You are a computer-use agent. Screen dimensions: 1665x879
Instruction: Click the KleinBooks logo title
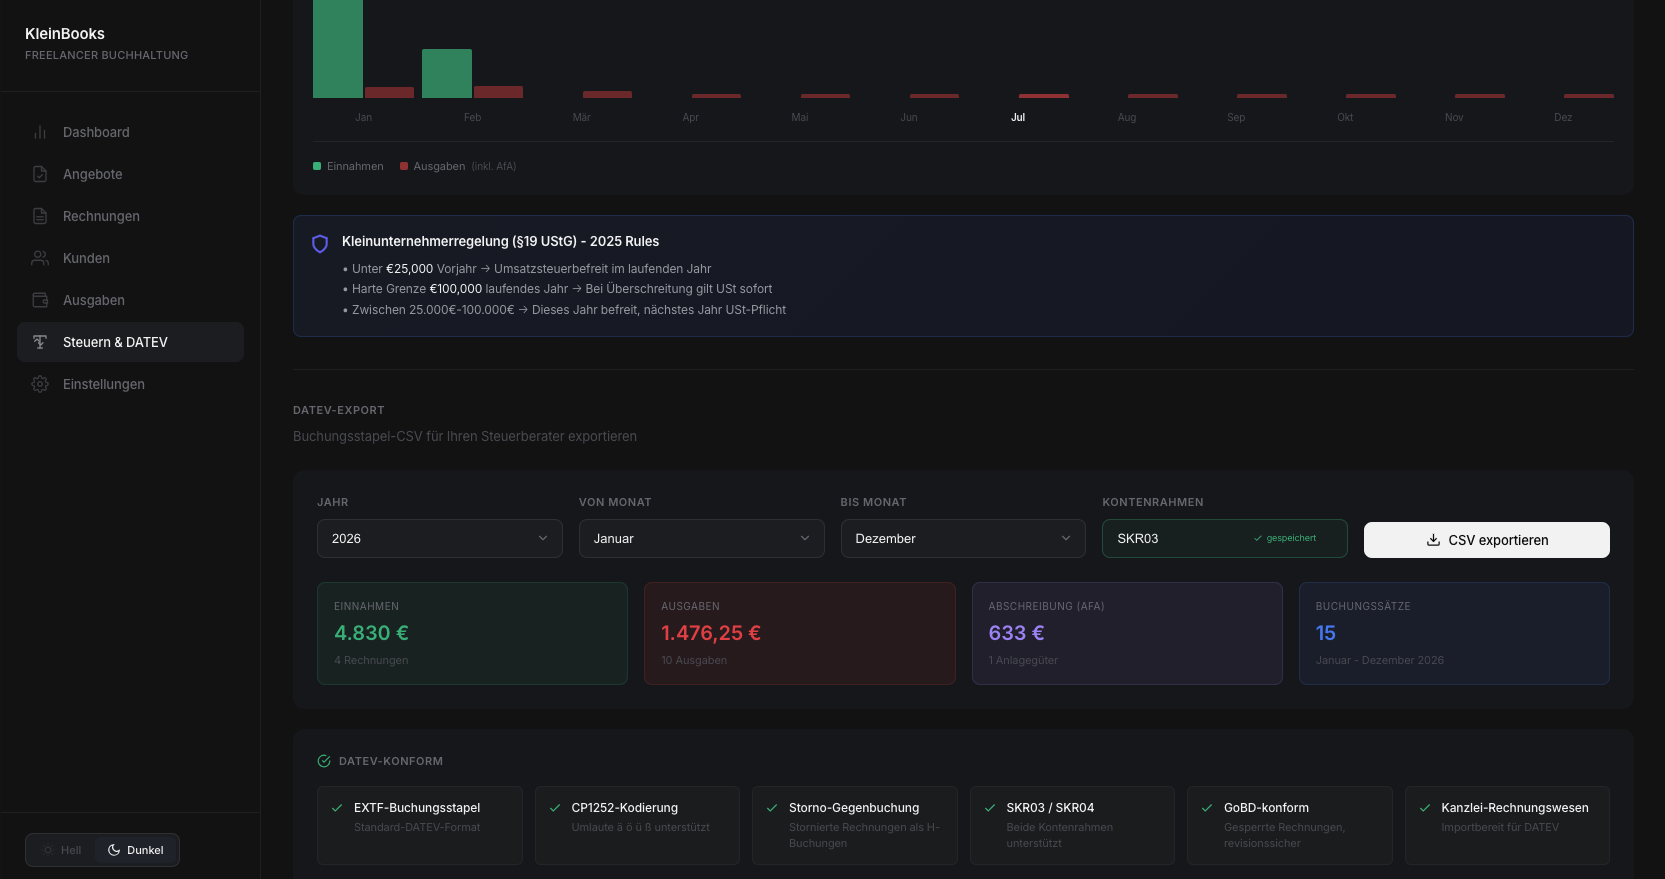coord(65,34)
